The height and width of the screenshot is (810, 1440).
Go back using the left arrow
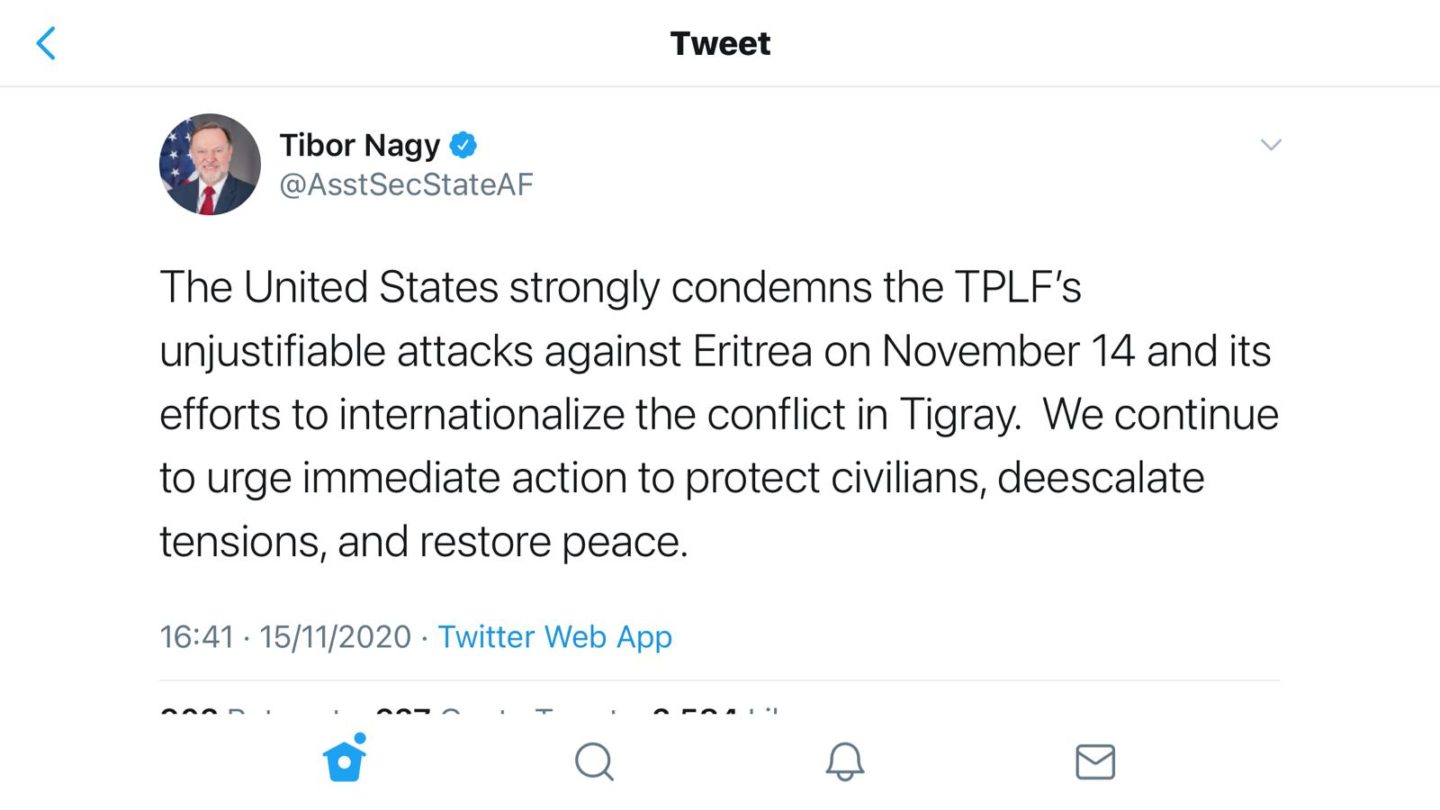(x=46, y=44)
